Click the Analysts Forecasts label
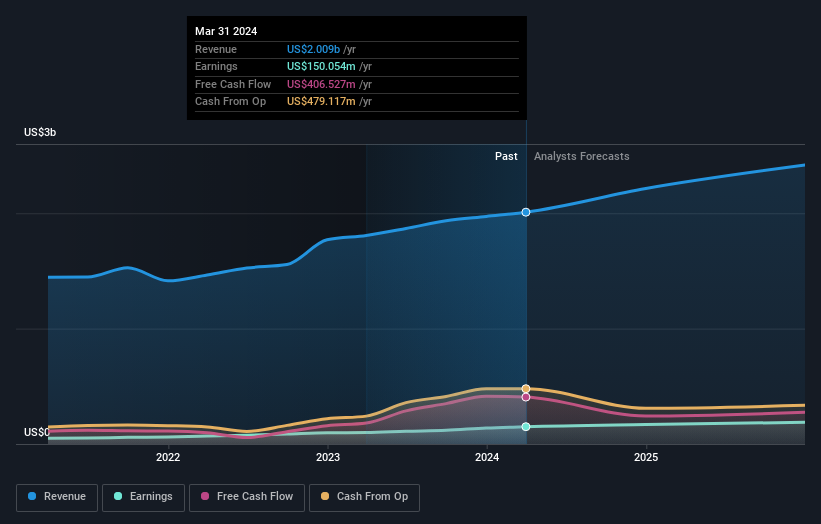Viewport: 821px width, 524px height. 582,156
